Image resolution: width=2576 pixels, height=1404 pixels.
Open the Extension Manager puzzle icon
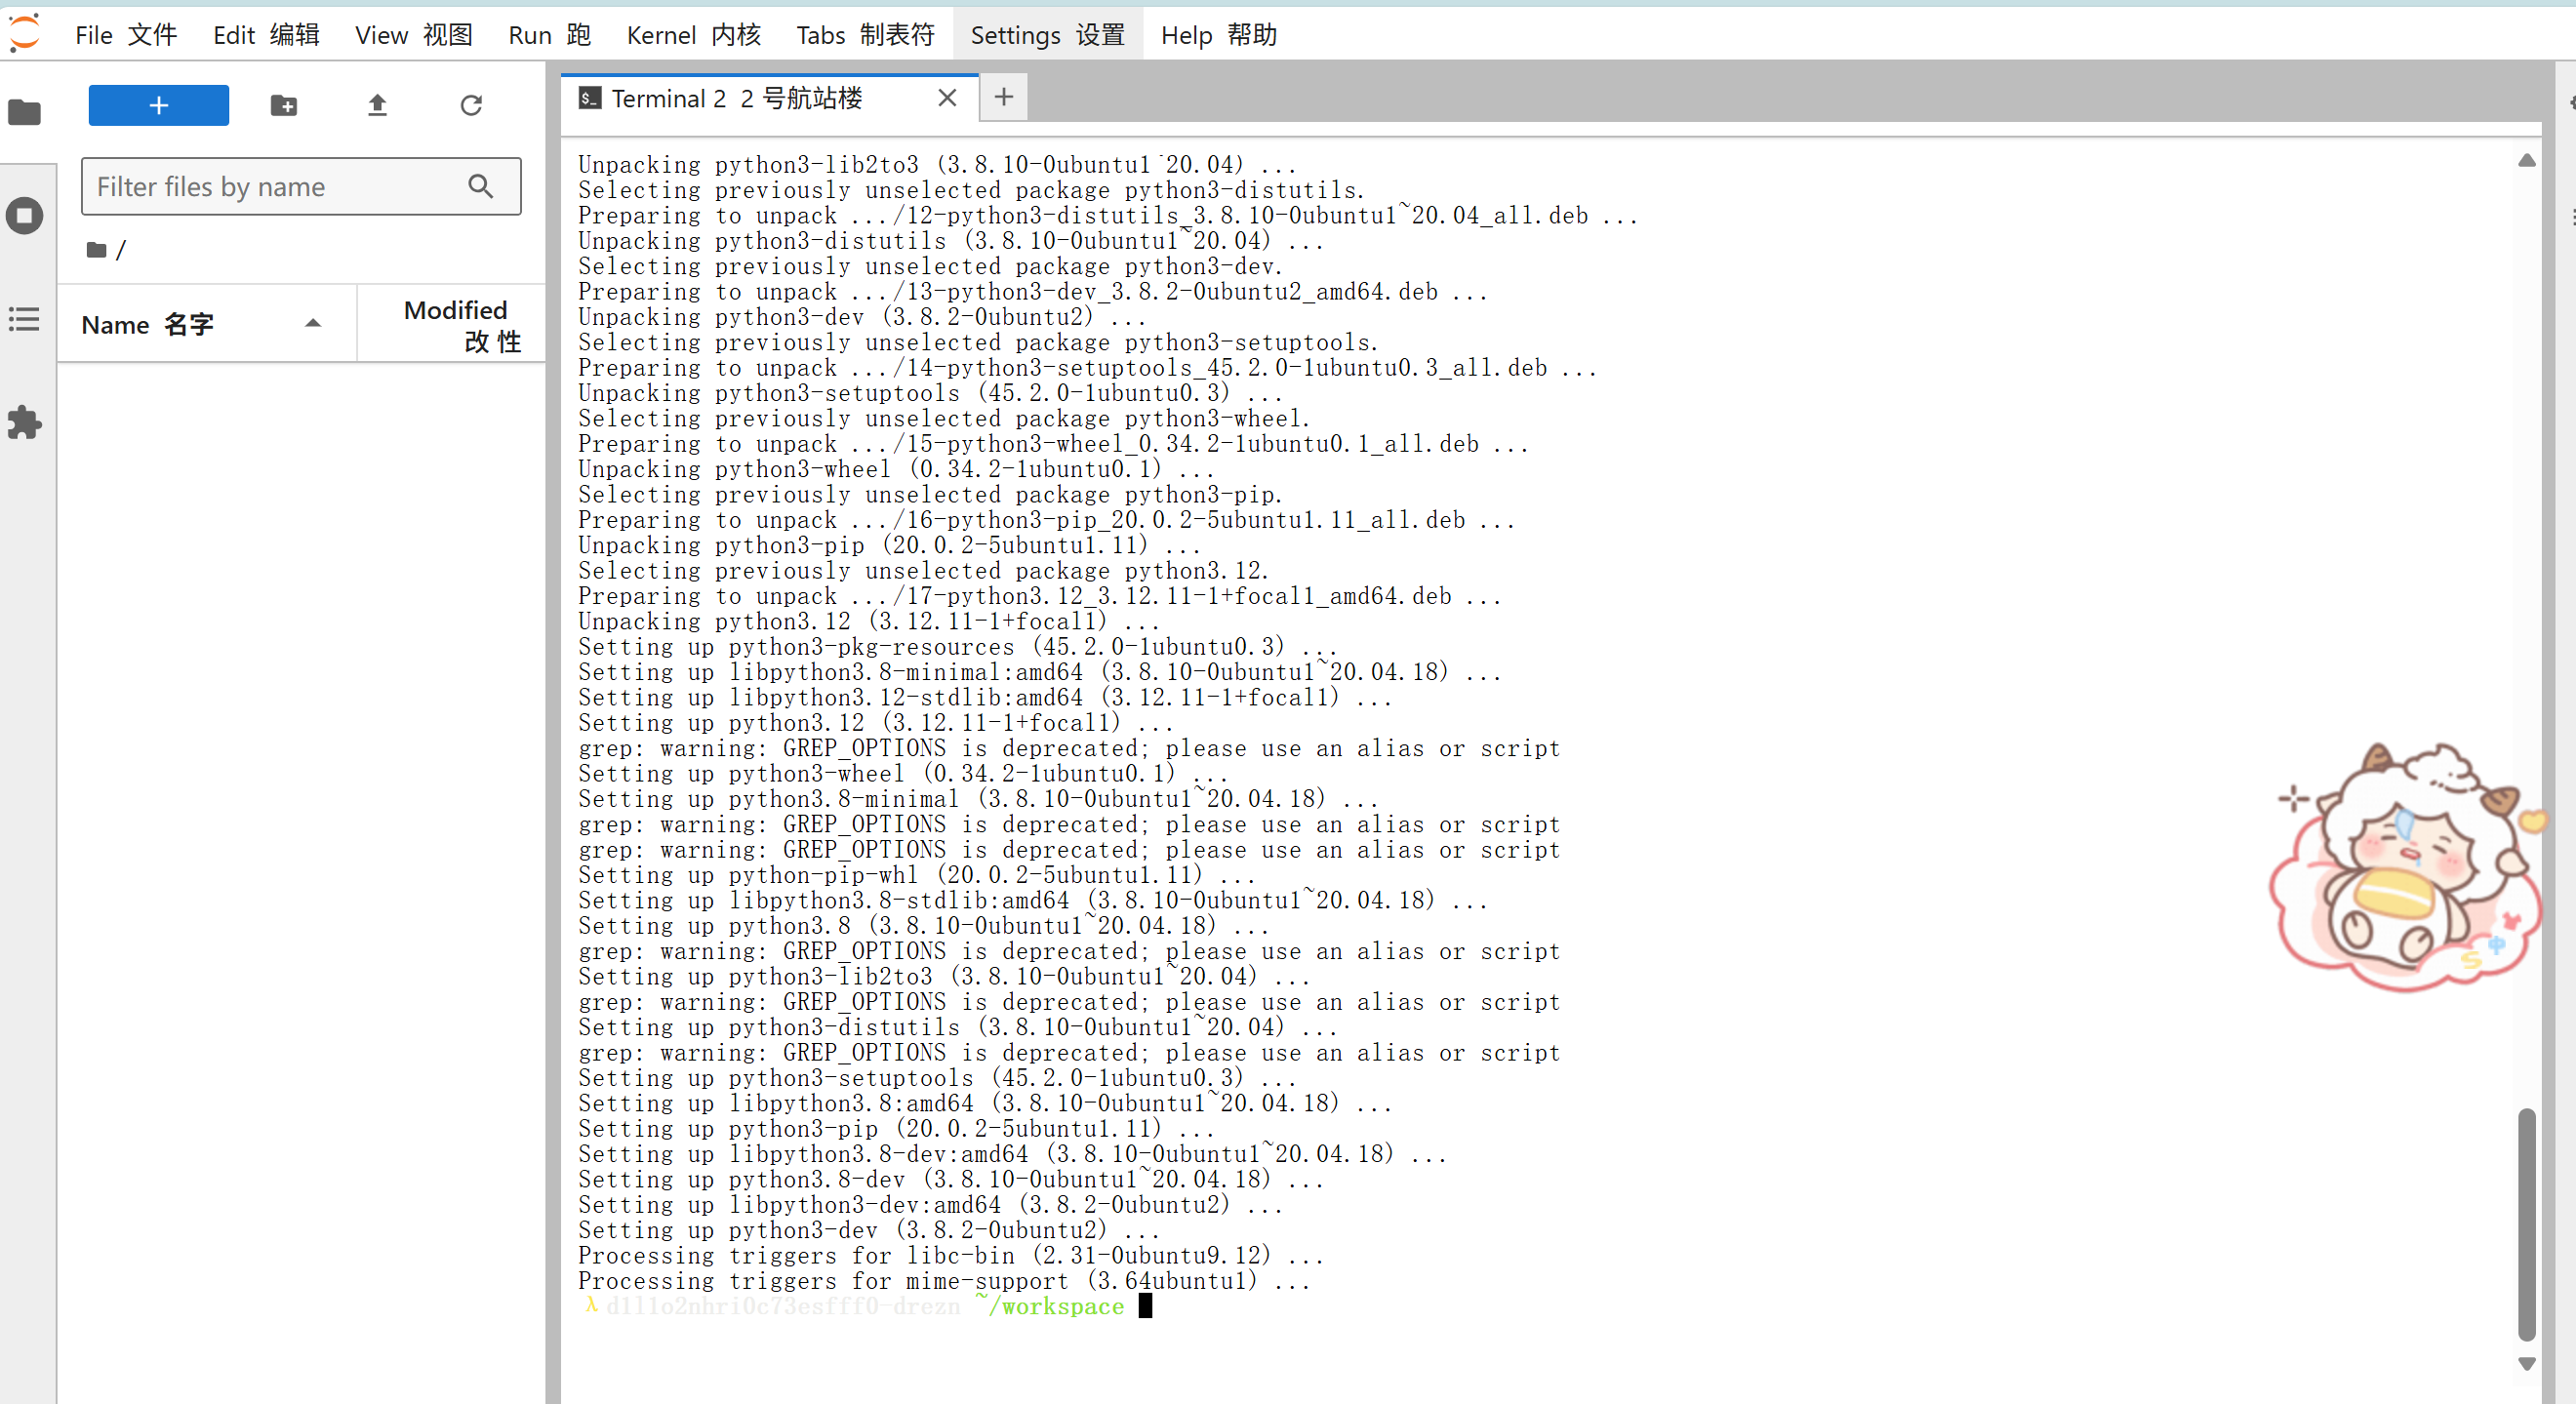pyautogui.click(x=25, y=423)
